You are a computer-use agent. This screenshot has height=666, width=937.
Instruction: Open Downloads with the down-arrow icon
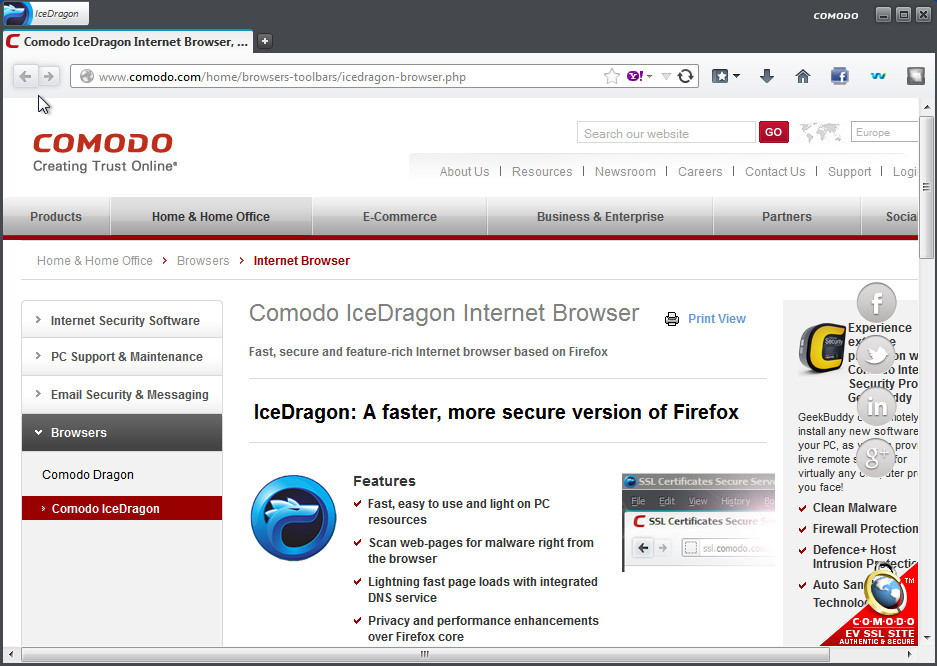(767, 76)
